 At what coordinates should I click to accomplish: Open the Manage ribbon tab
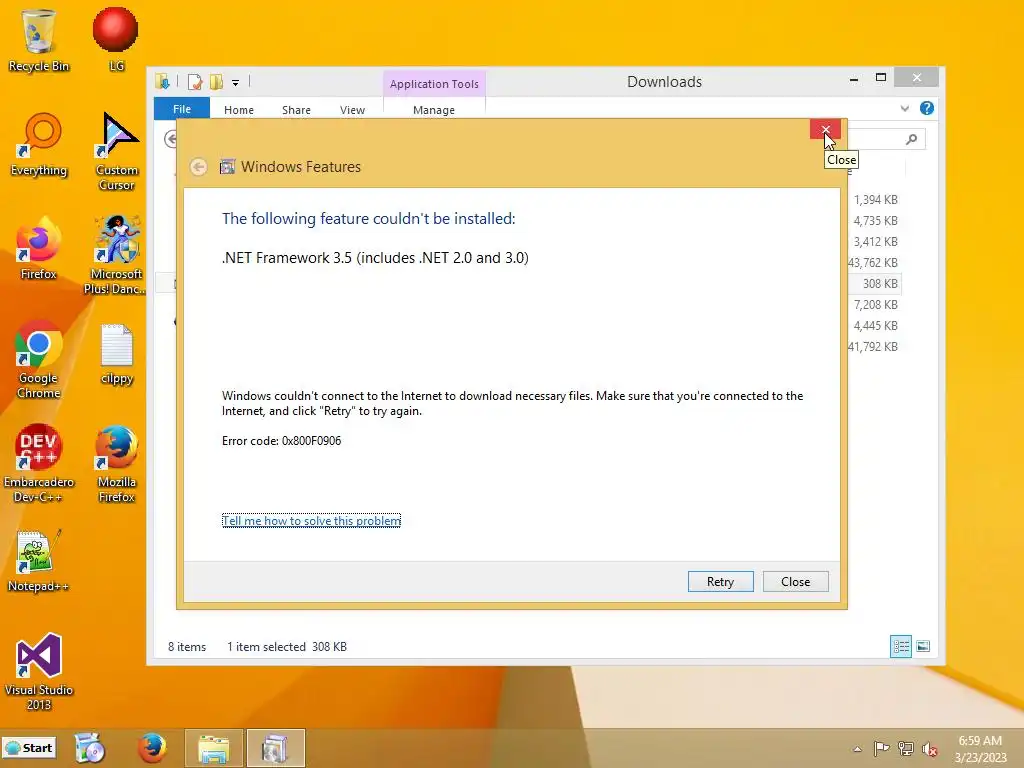(x=434, y=110)
